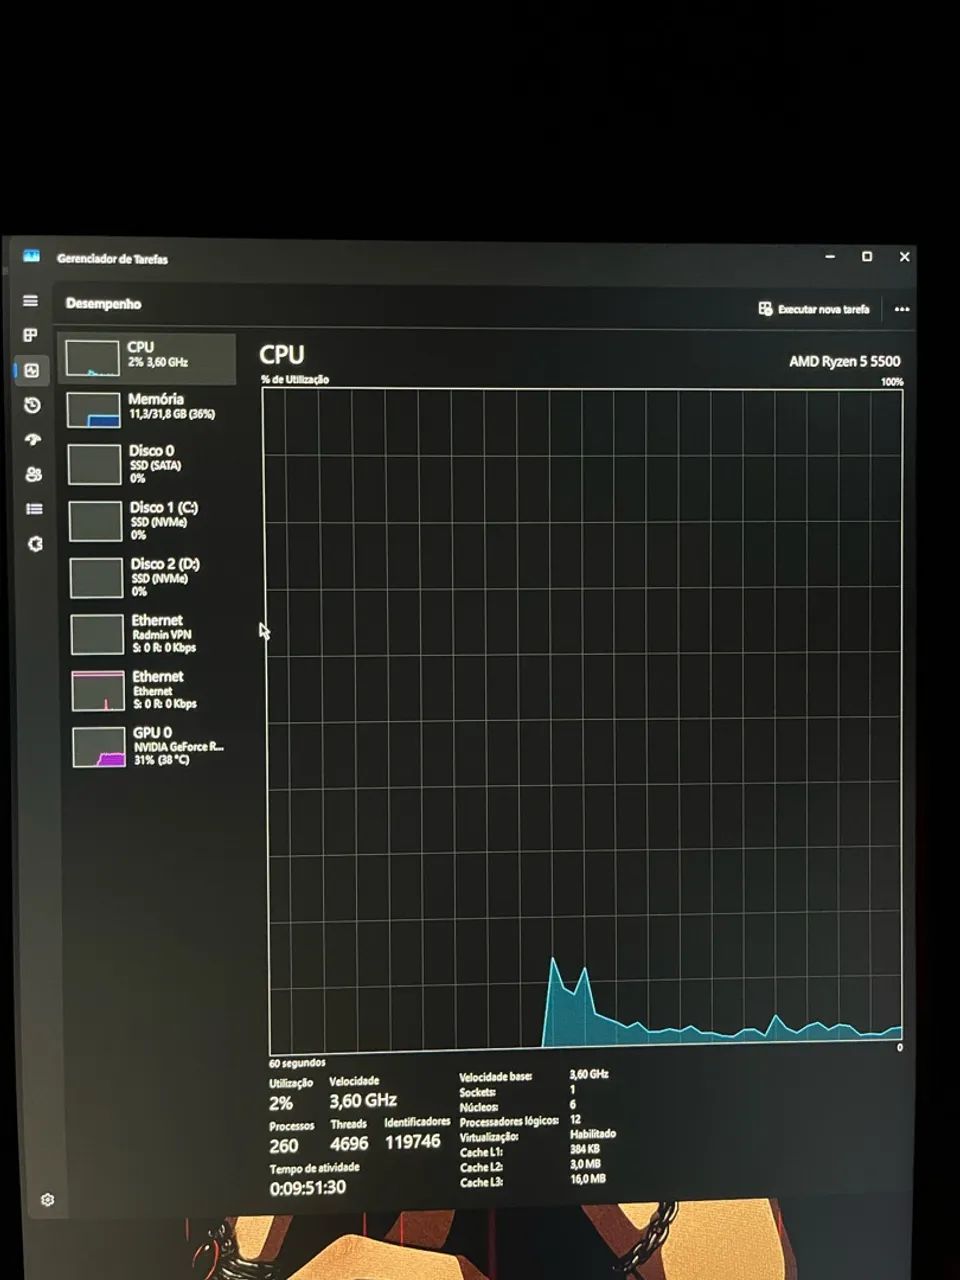Image resolution: width=960 pixels, height=1280 pixels.
Task: Maximize the Gerenciador de Tarefas window
Action: point(867,257)
